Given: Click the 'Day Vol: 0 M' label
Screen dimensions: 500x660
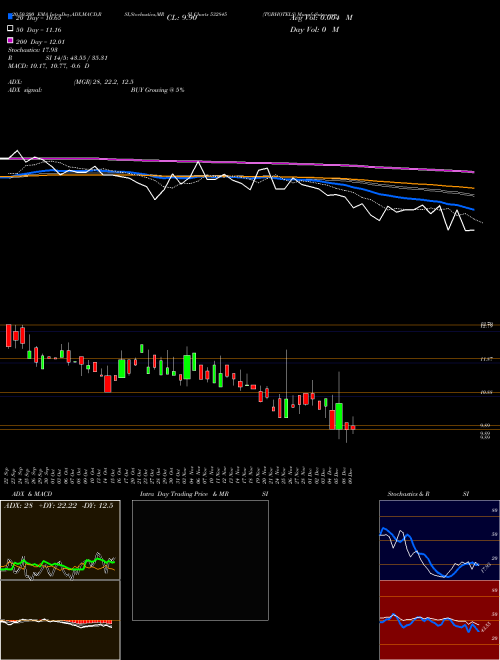Looking at the screenshot, I should tap(314, 29).
